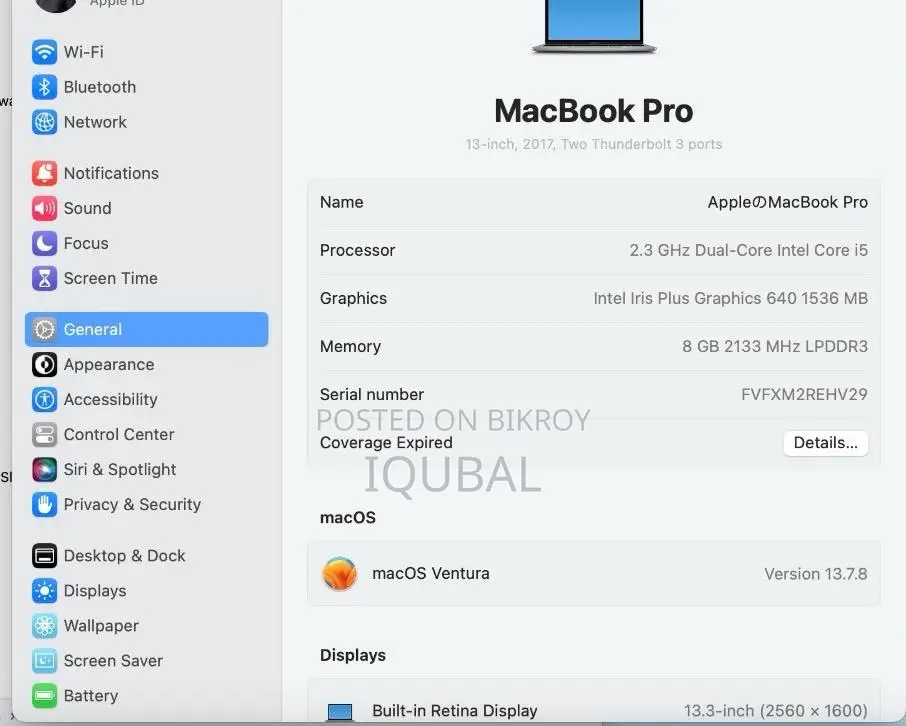
Task: Click the Screen Saver icon
Action: click(44, 661)
